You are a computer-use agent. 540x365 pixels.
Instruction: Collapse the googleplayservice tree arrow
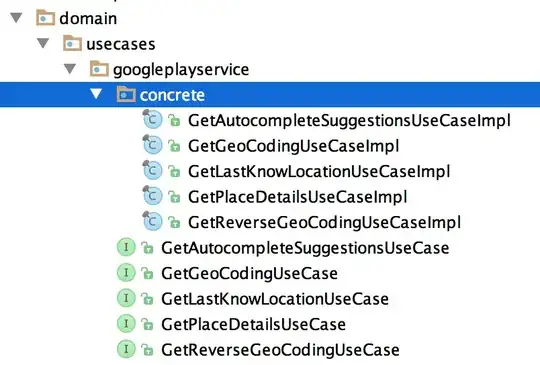tap(70, 69)
